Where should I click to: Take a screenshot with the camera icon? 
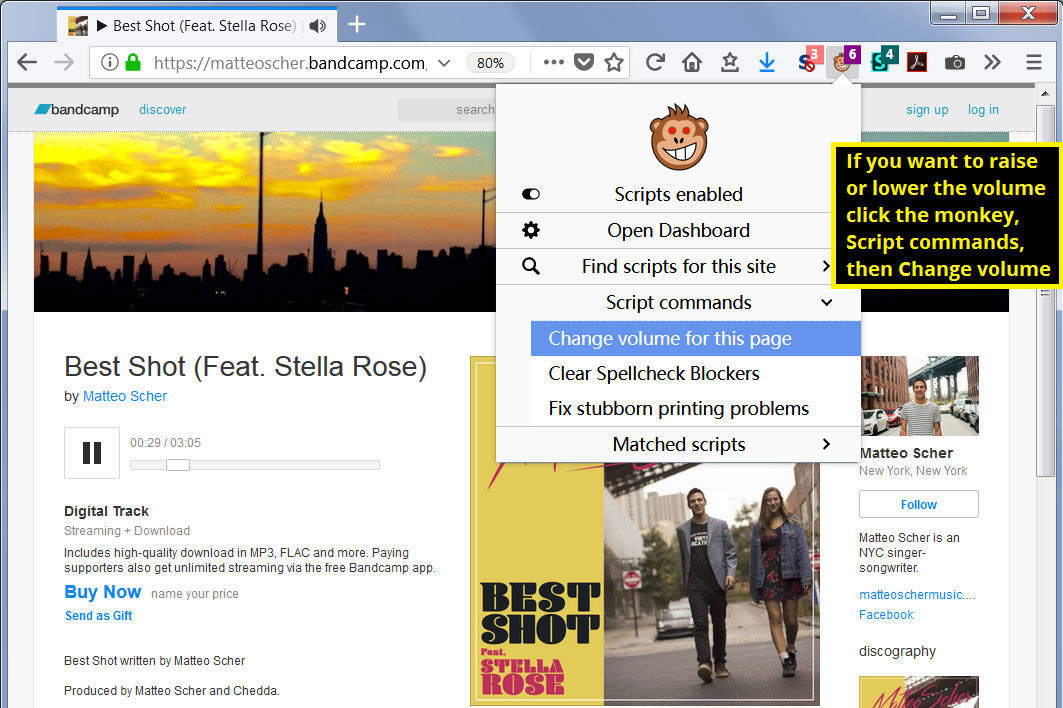(x=954, y=62)
